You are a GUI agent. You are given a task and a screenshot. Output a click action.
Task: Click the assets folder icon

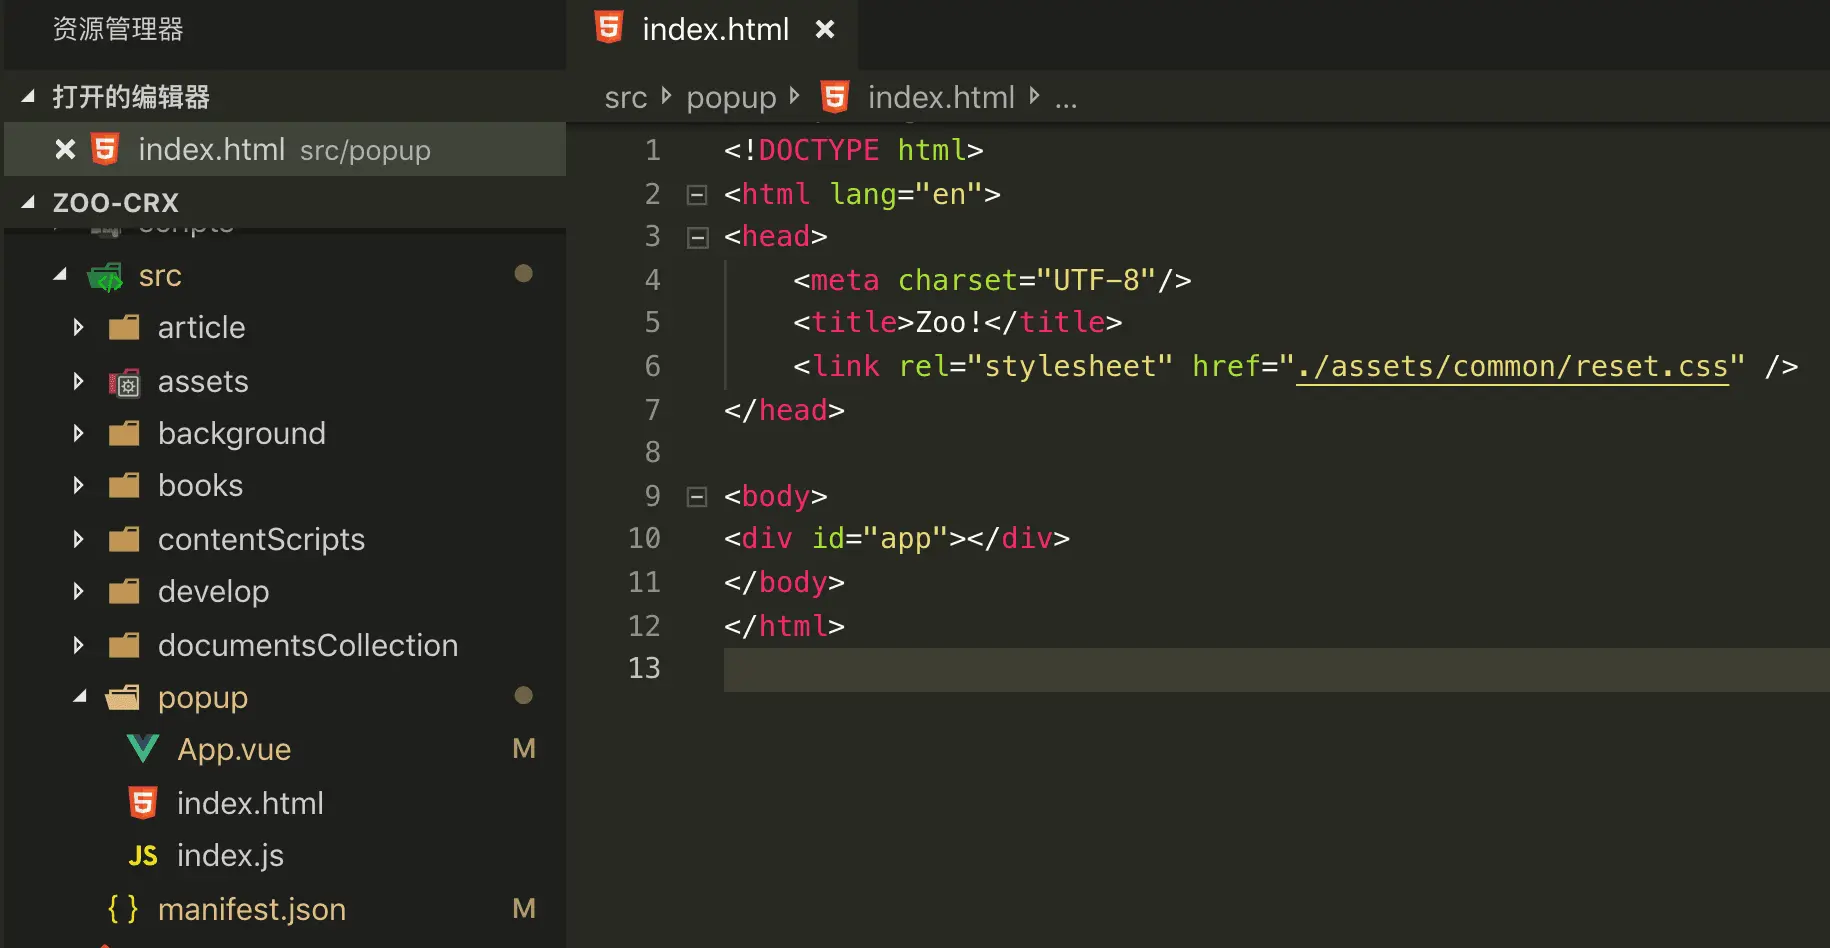click(124, 382)
